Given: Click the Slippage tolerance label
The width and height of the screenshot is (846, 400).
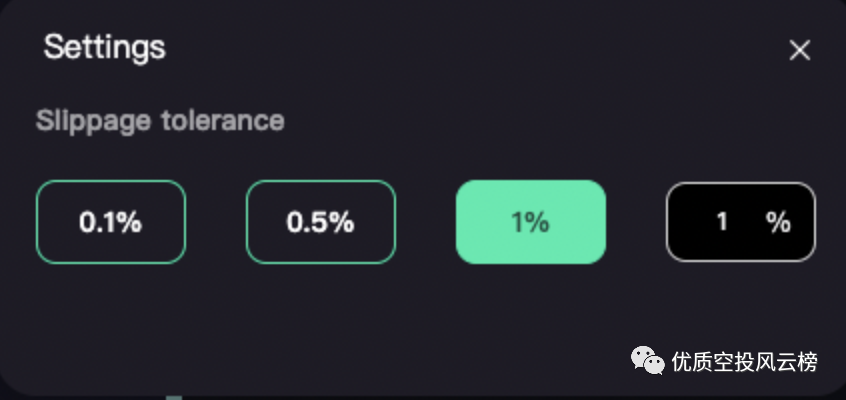Looking at the screenshot, I should [160, 121].
